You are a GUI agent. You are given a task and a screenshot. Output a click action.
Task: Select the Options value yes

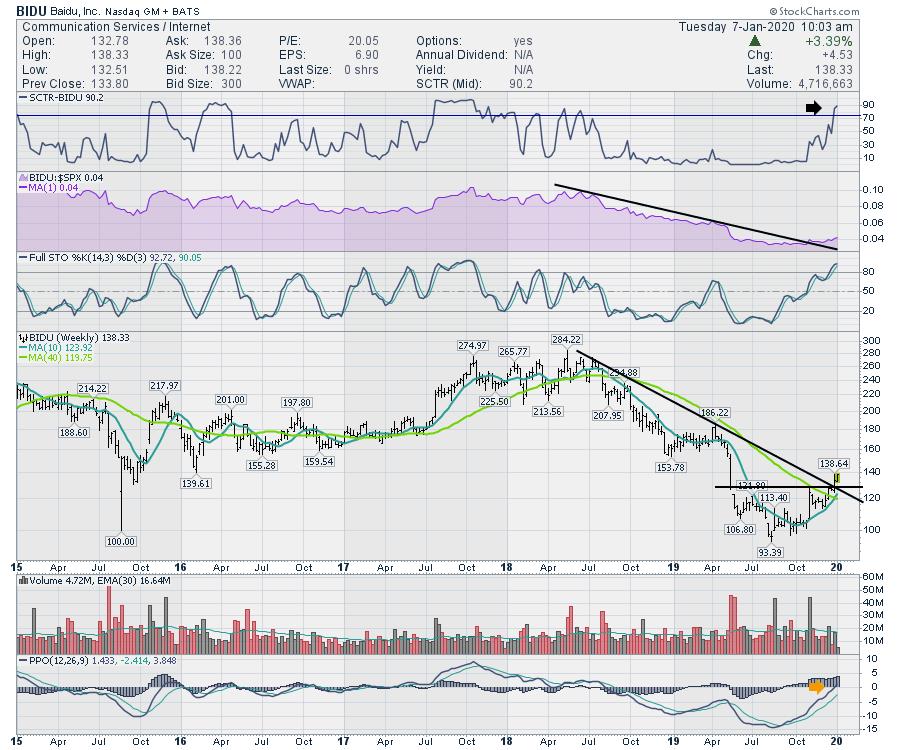[523, 41]
